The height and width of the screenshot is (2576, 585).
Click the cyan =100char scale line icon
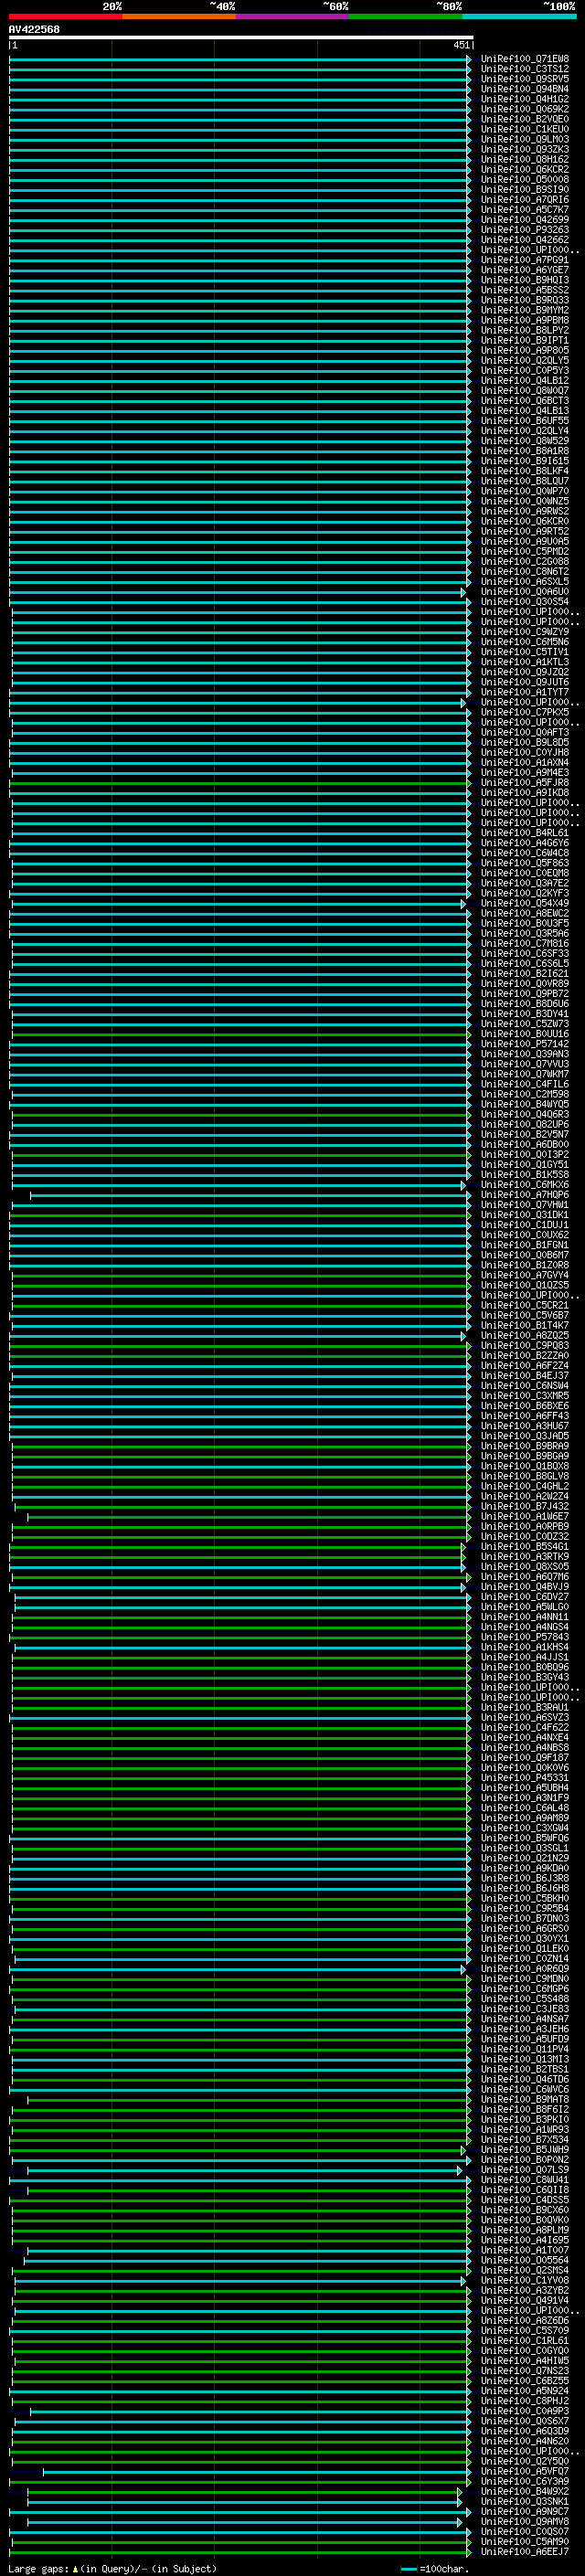click(x=408, y=2568)
